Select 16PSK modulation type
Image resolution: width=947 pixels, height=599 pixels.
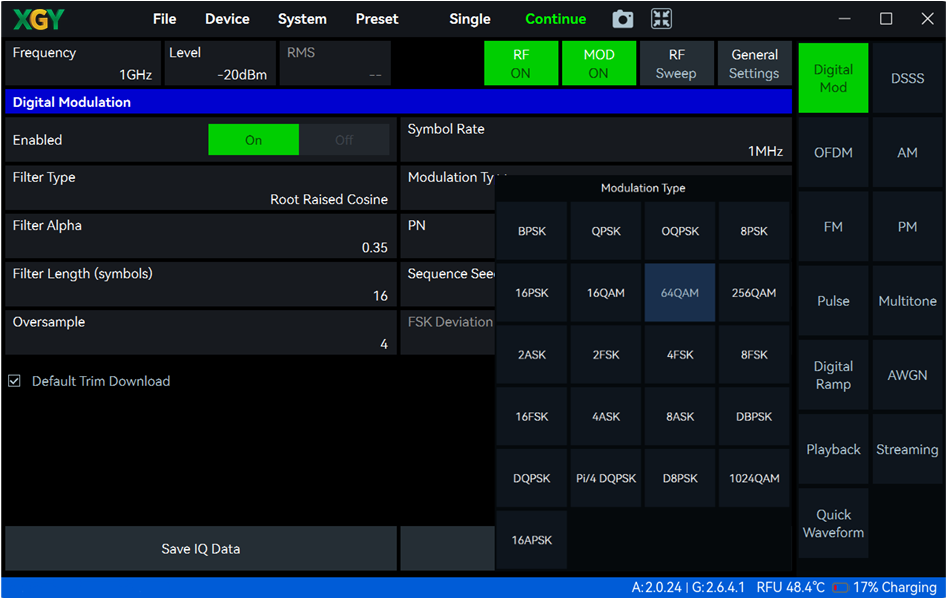point(531,293)
